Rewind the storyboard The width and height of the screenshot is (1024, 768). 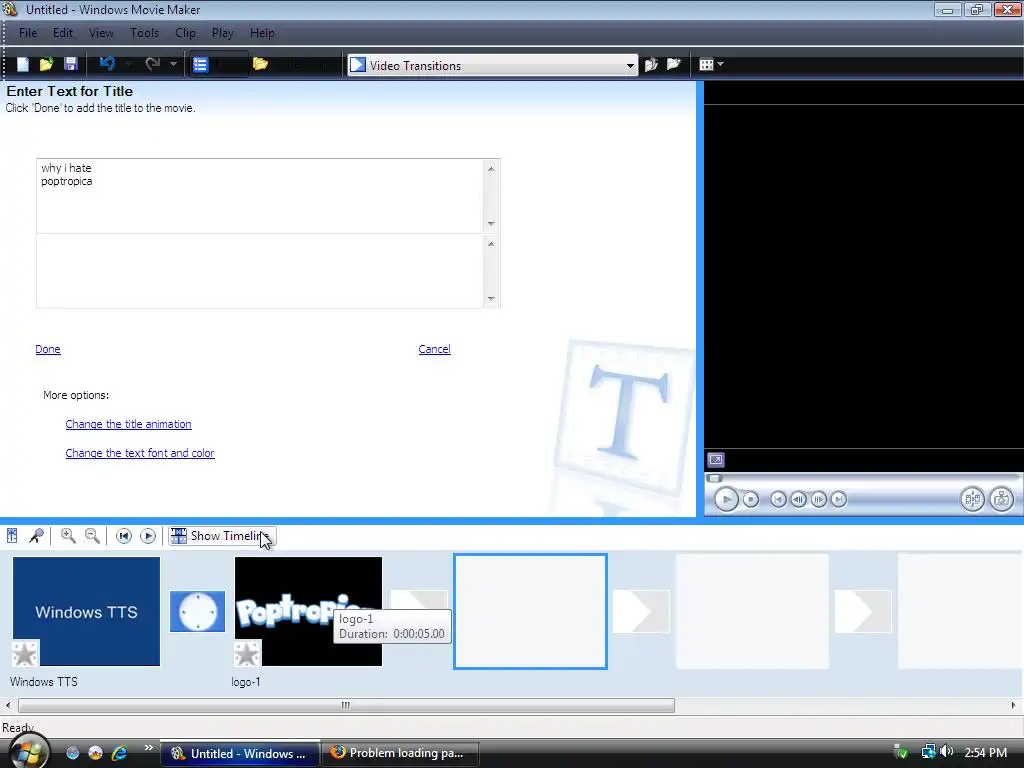[123, 536]
